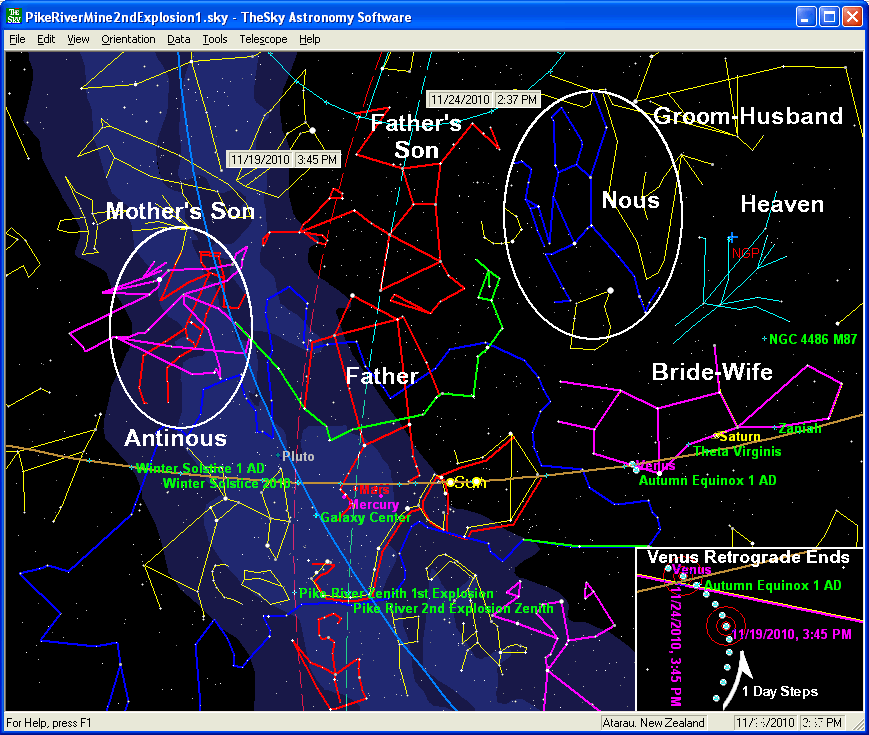869x735 pixels.
Task: Open the Orientation menu
Action: 128,39
